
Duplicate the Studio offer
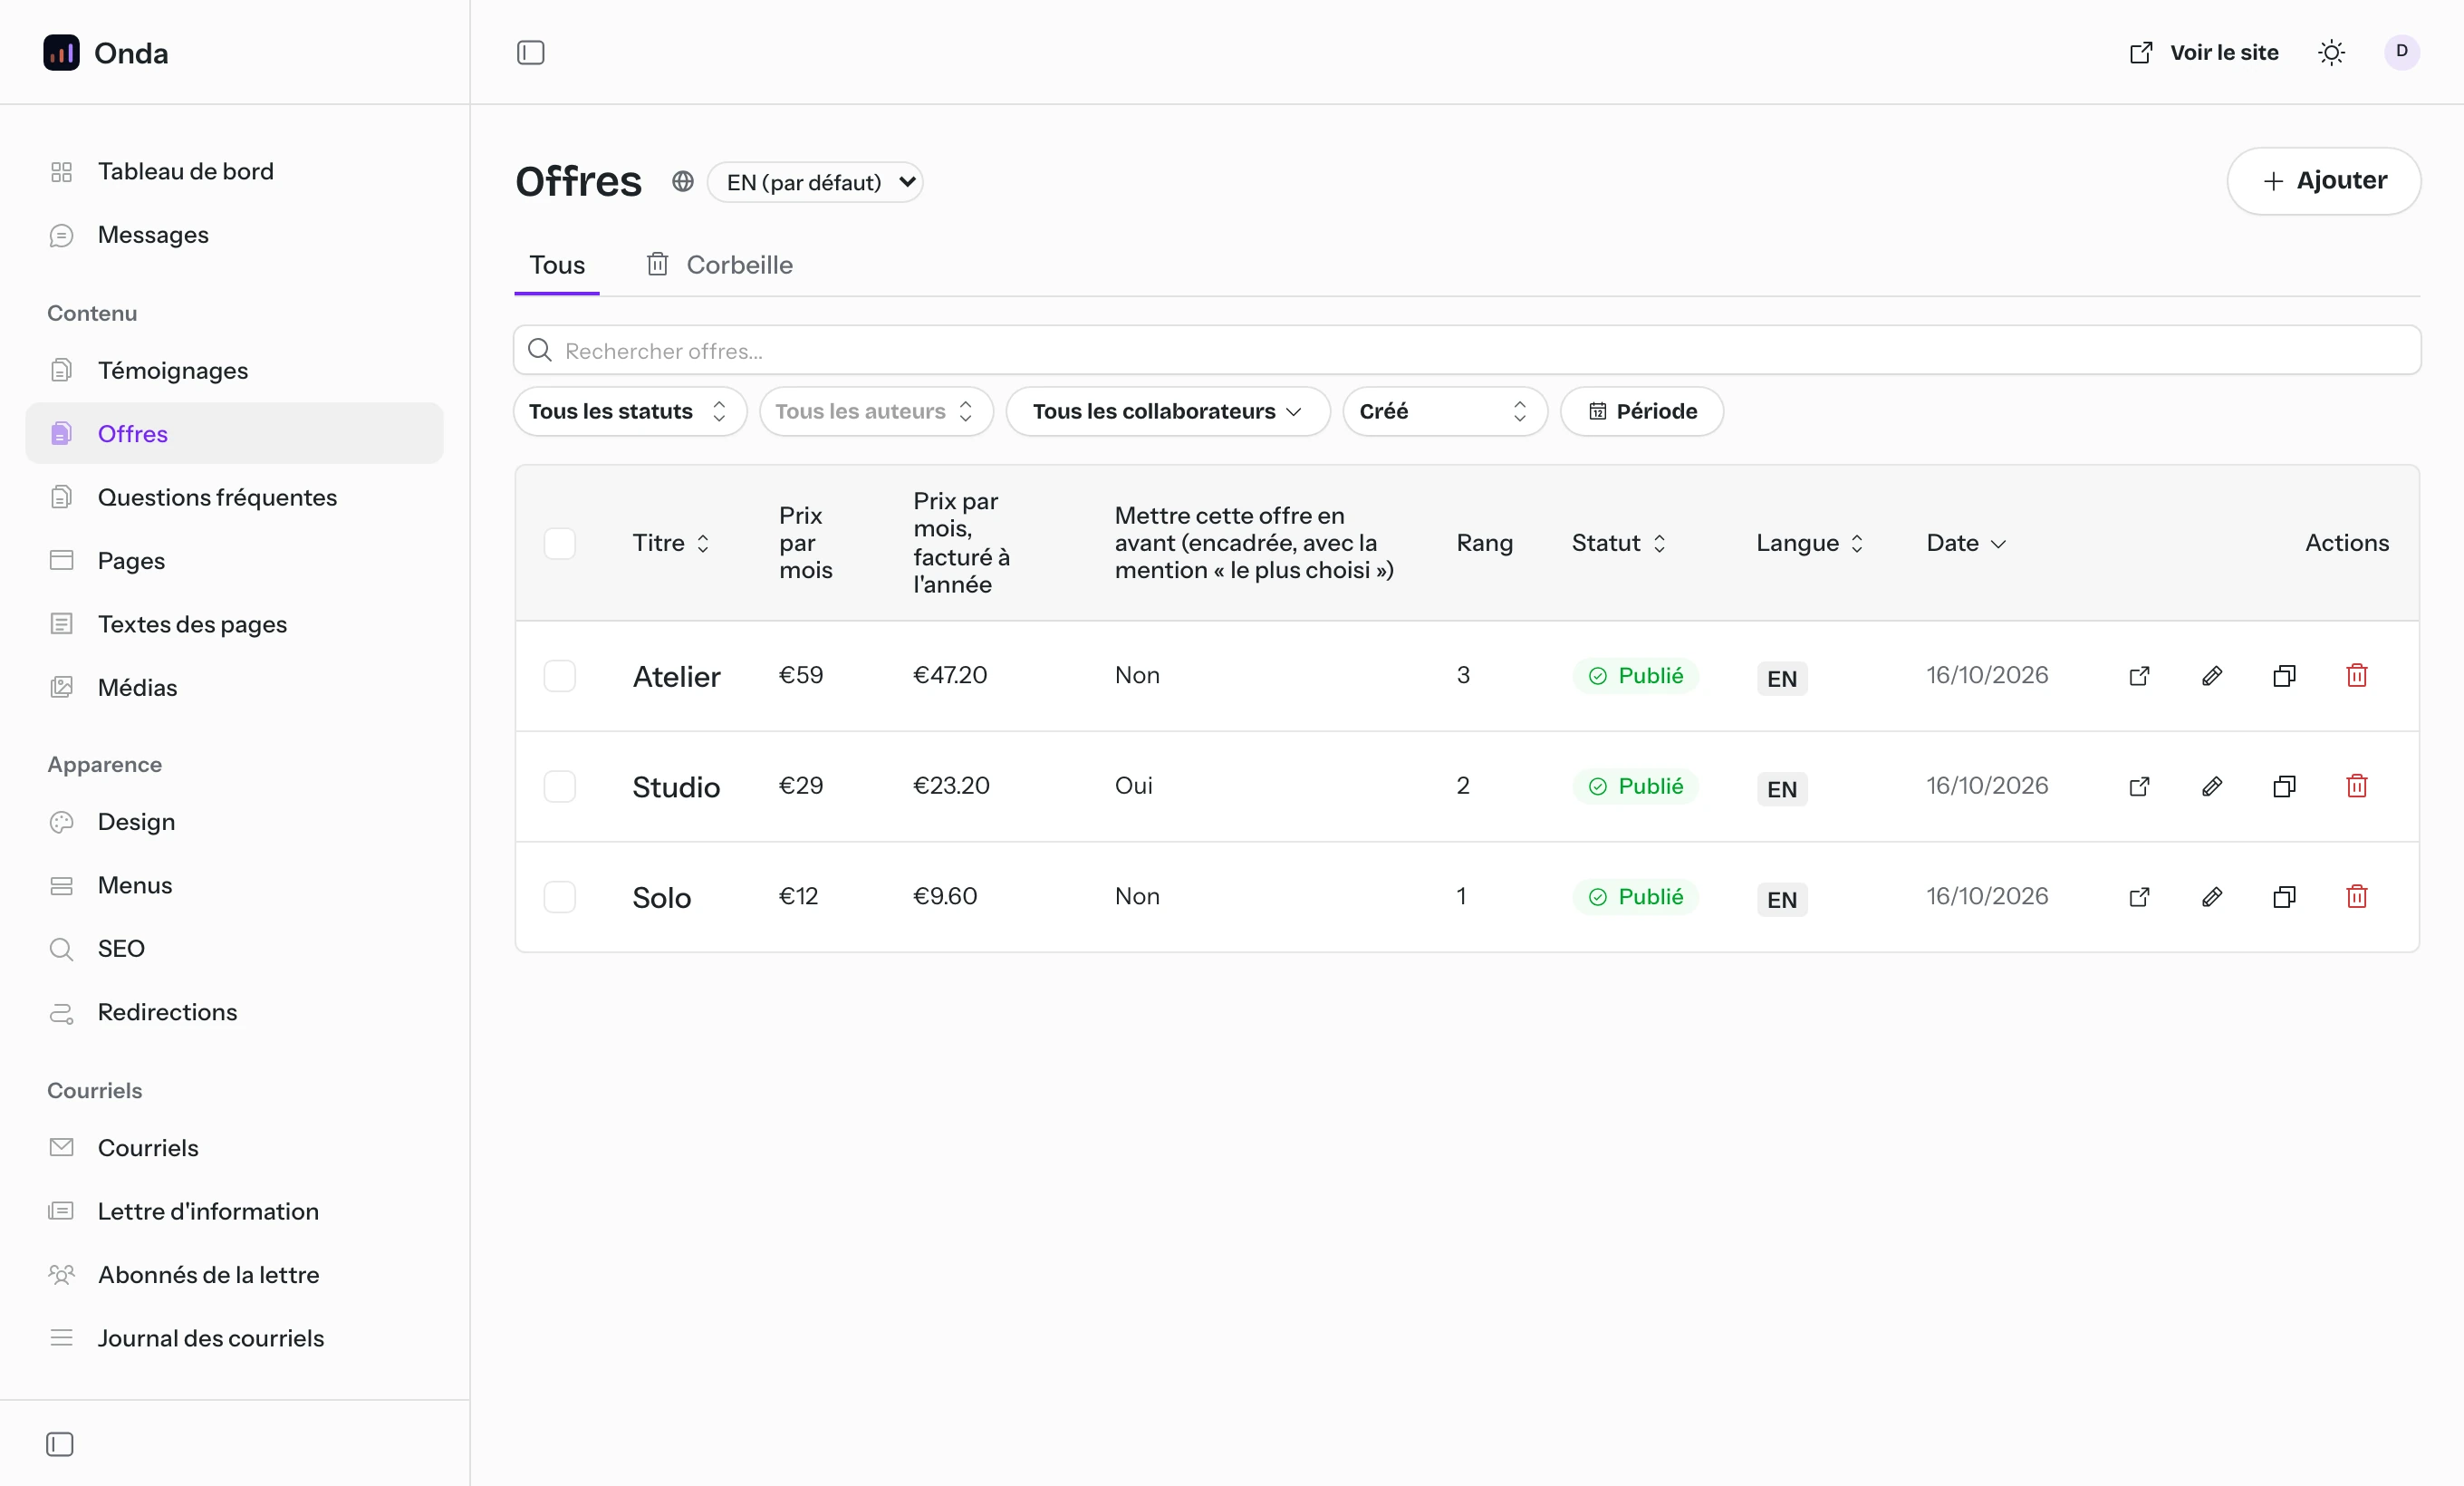[x=2284, y=786]
